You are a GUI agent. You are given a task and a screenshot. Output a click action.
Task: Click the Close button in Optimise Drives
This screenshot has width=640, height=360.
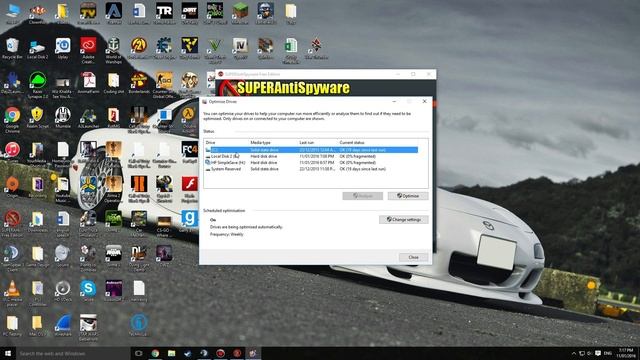[413, 257]
